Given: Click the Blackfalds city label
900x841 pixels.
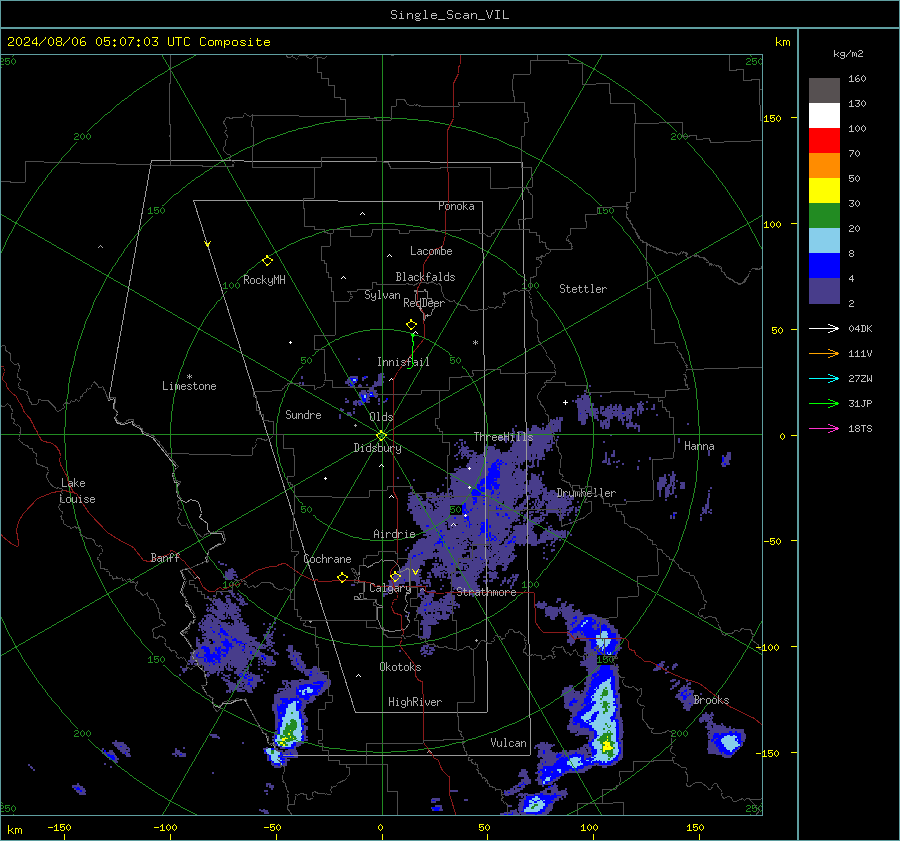Looking at the screenshot, I should click(x=425, y=277).
